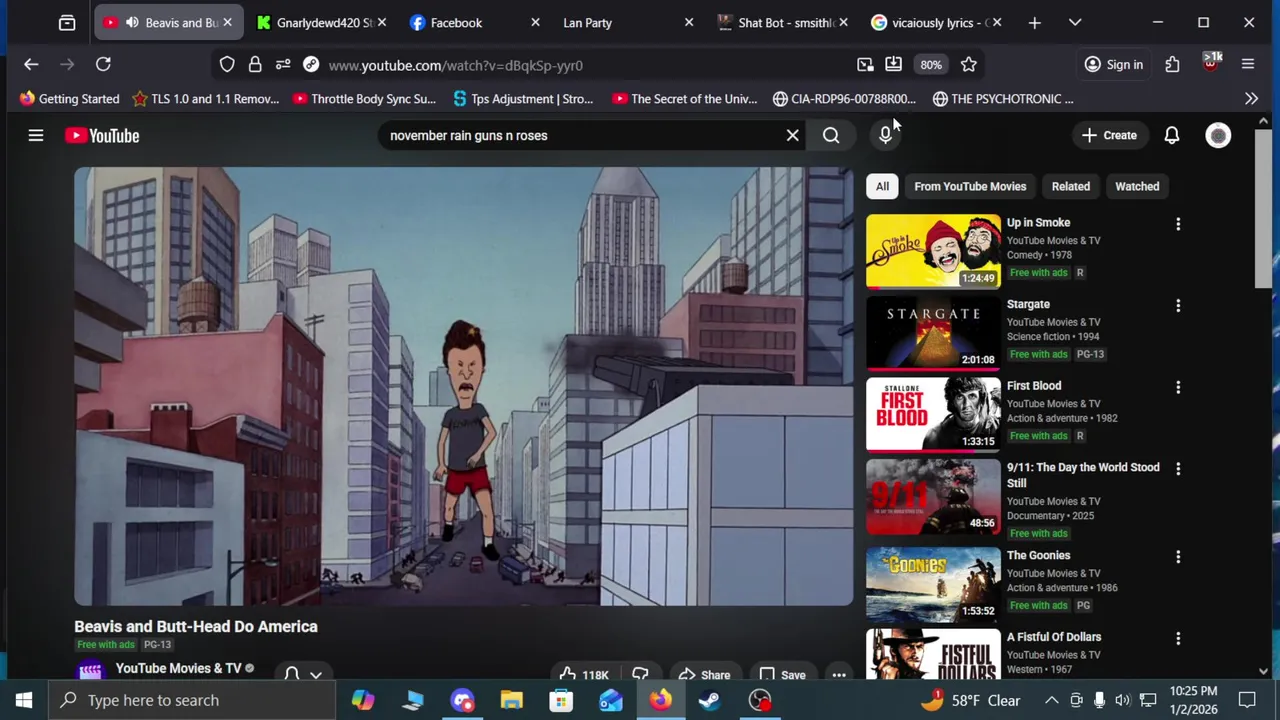Open the Firefox application menu
Screen dimensions: 1280x720
[1248, 65]
